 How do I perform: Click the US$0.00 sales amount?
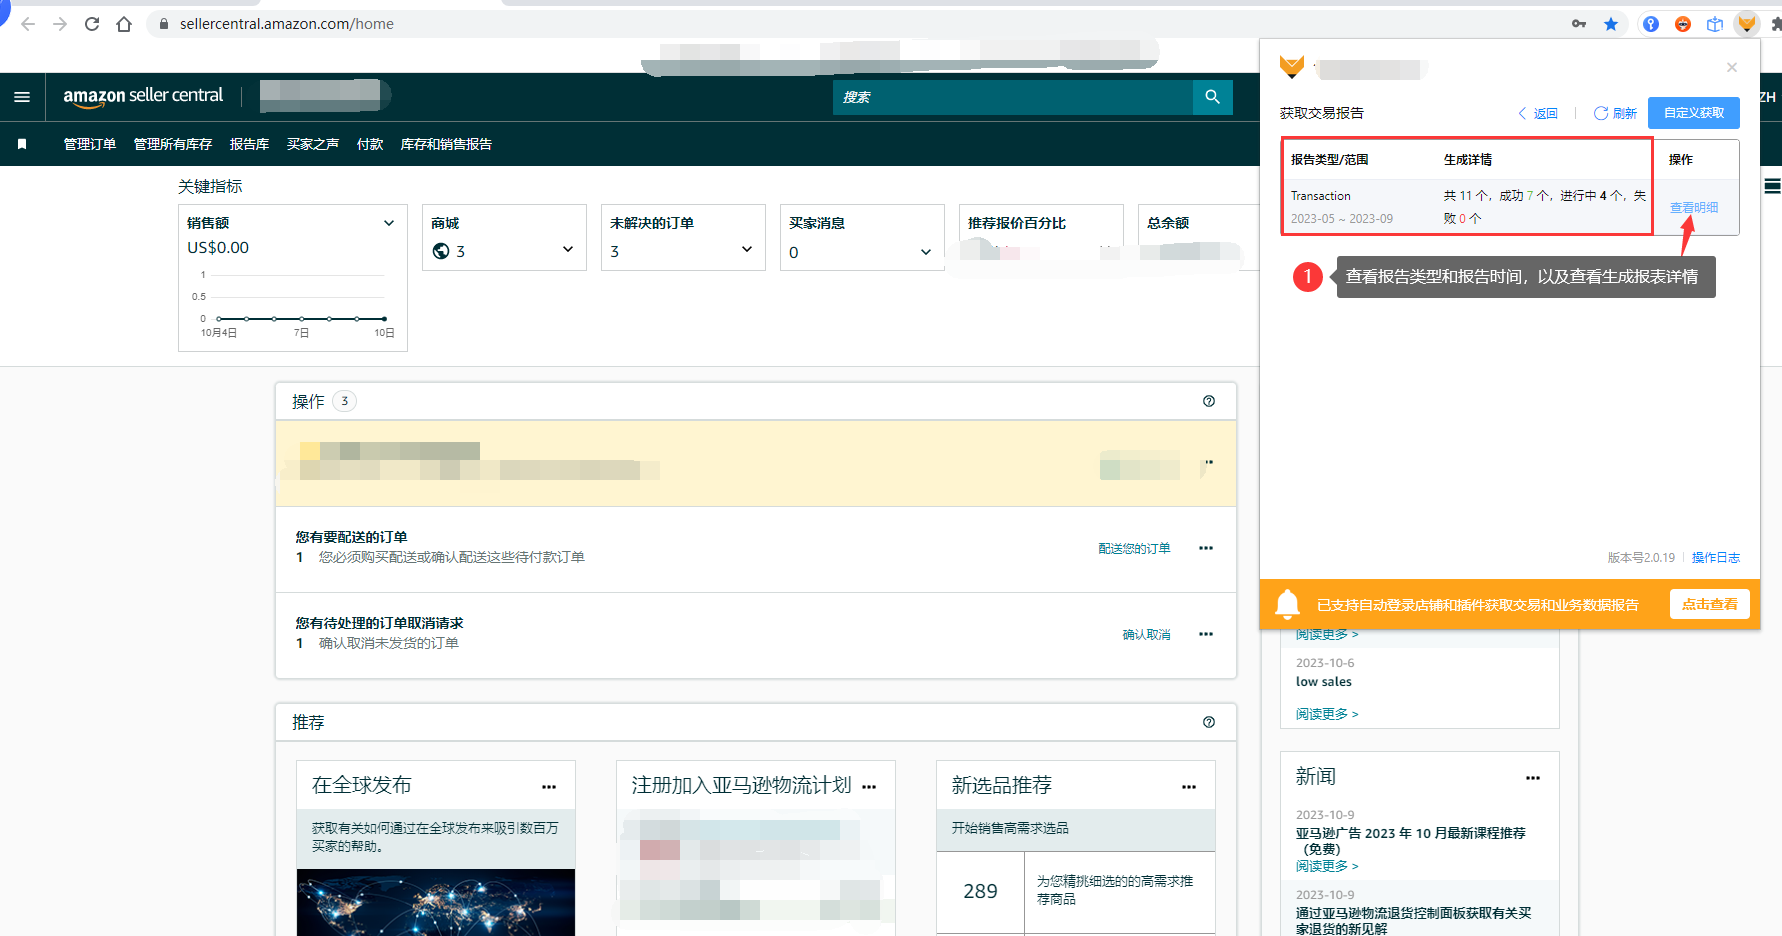[218, 248]
